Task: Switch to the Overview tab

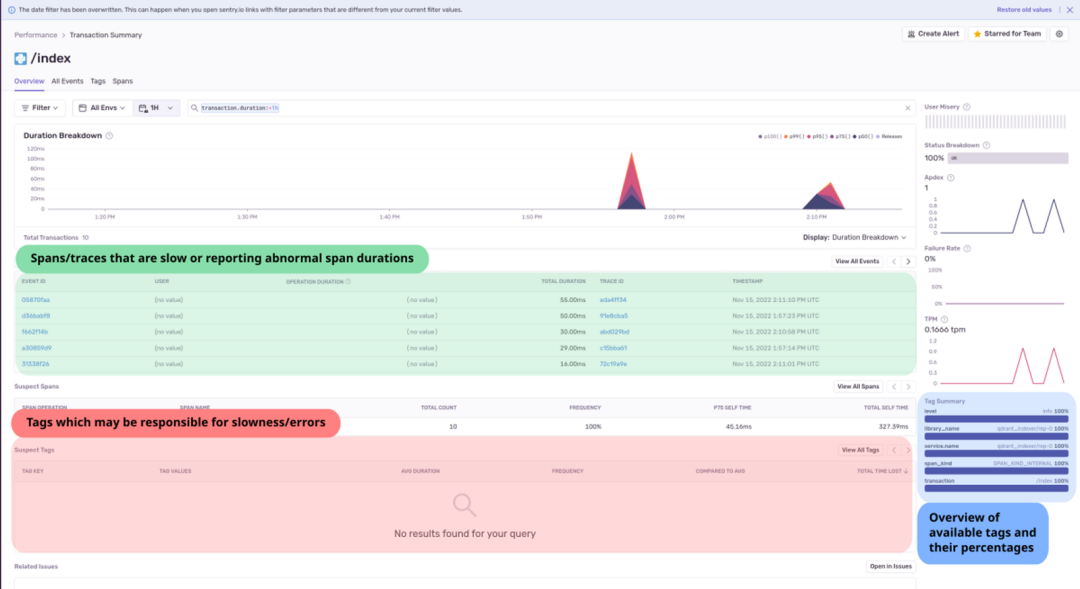Action: [29, 81]
